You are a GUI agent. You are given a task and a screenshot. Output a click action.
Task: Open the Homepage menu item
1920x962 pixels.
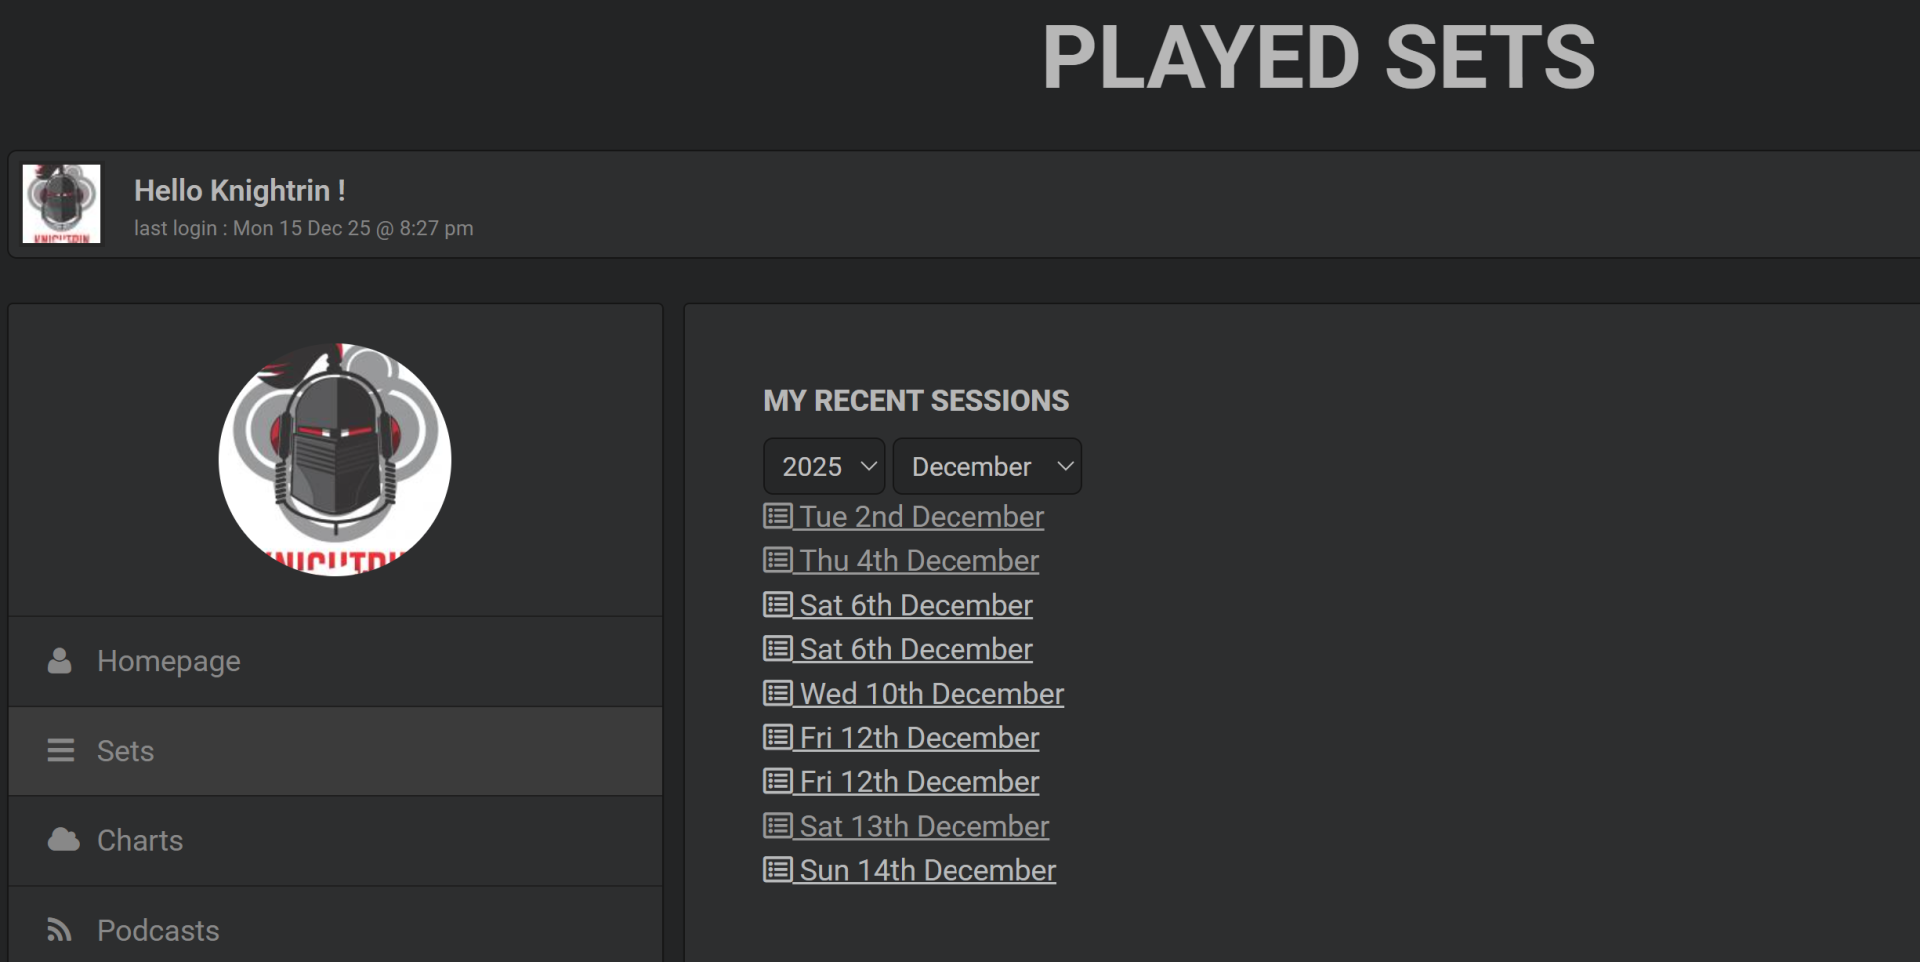168,661
